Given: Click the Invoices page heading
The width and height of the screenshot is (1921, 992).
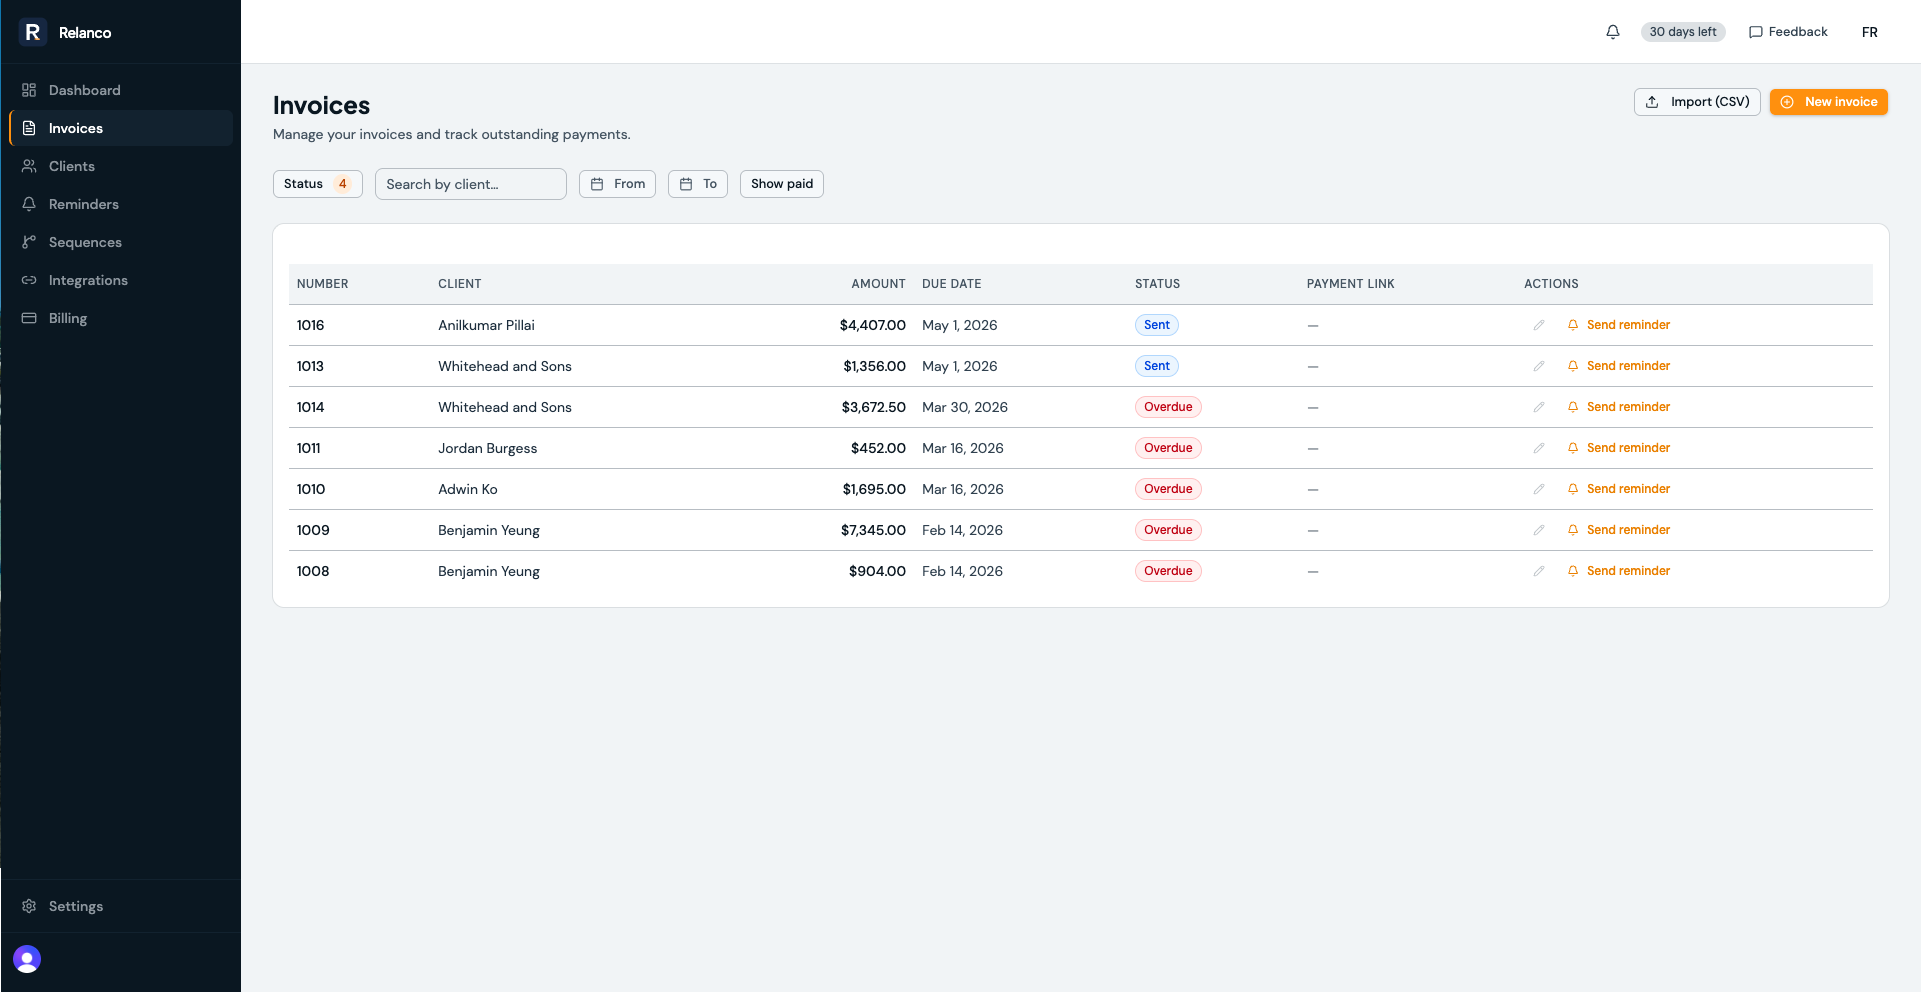Looking at the screenshot, I should [321, 105].
